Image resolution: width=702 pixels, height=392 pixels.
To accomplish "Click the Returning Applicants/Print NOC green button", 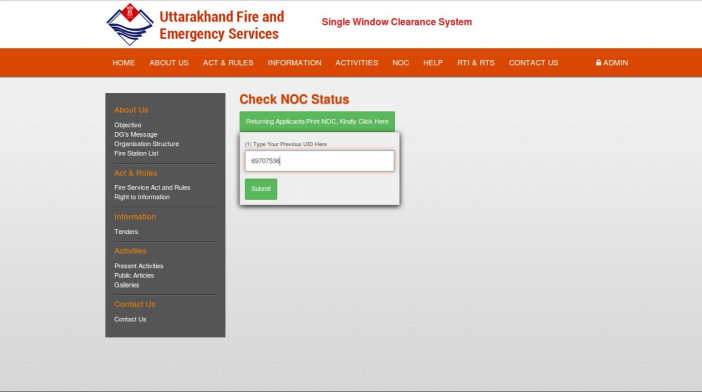I will pos(317,121).
